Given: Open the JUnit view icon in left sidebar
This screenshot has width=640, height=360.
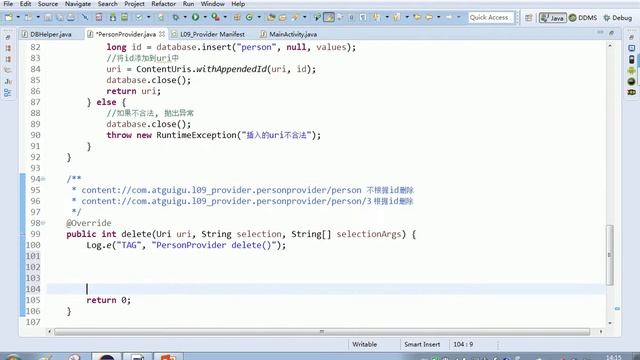Looking at the screenshot, I should point(8,81).
